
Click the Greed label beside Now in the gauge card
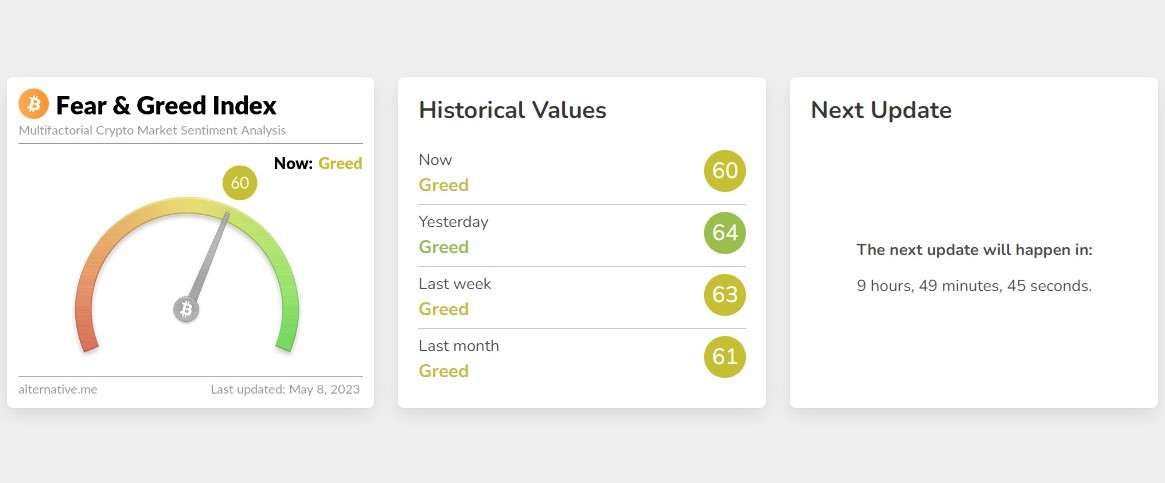click(x=340, y=164)
